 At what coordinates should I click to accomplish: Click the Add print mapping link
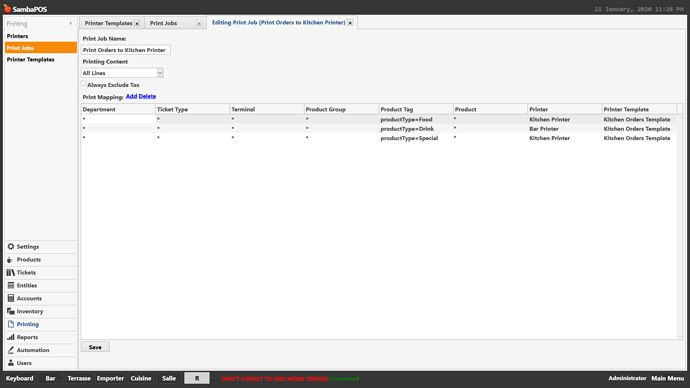[x=131, y=96]
